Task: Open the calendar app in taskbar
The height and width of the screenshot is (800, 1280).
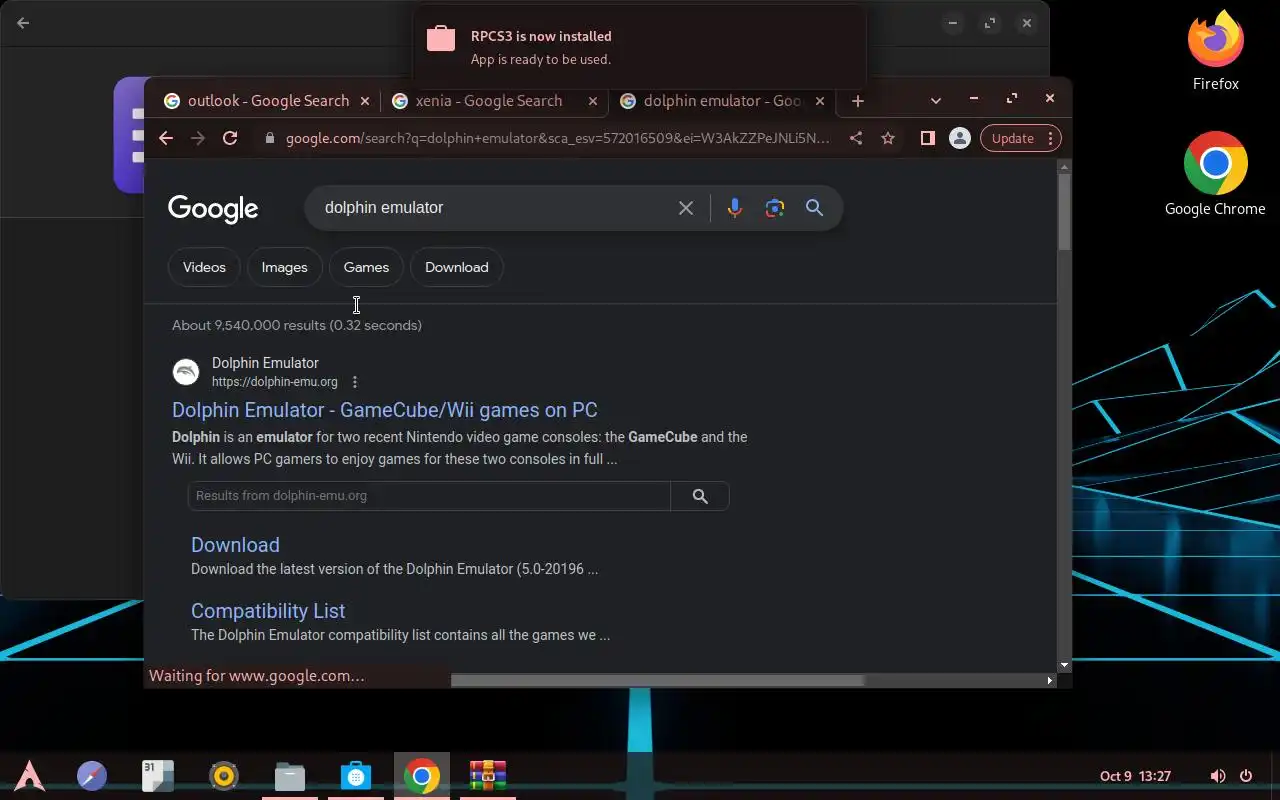Action: click(x=158, y=776)
